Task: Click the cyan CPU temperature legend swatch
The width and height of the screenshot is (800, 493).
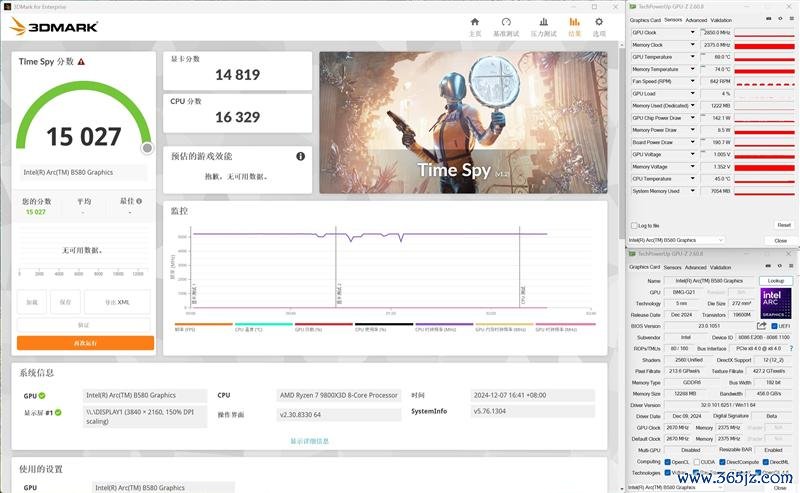Action: click(264, 324)
